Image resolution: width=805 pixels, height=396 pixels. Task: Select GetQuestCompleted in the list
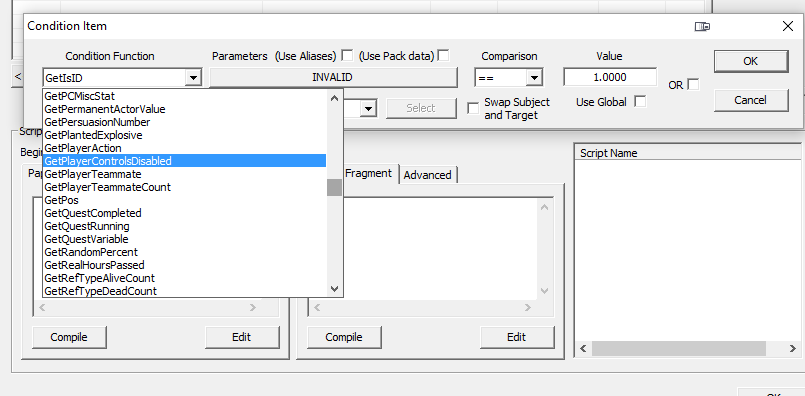point(184,213)
